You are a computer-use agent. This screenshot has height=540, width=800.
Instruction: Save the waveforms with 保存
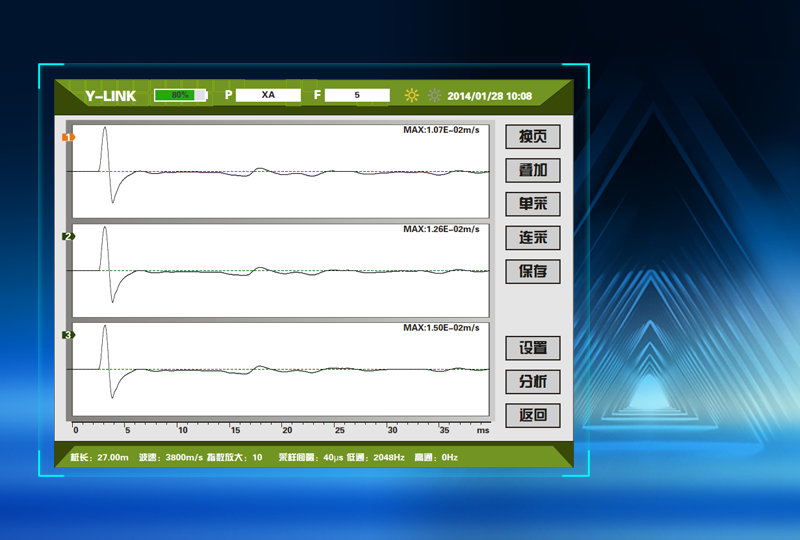pyautogui.click(x=532, y=271)
